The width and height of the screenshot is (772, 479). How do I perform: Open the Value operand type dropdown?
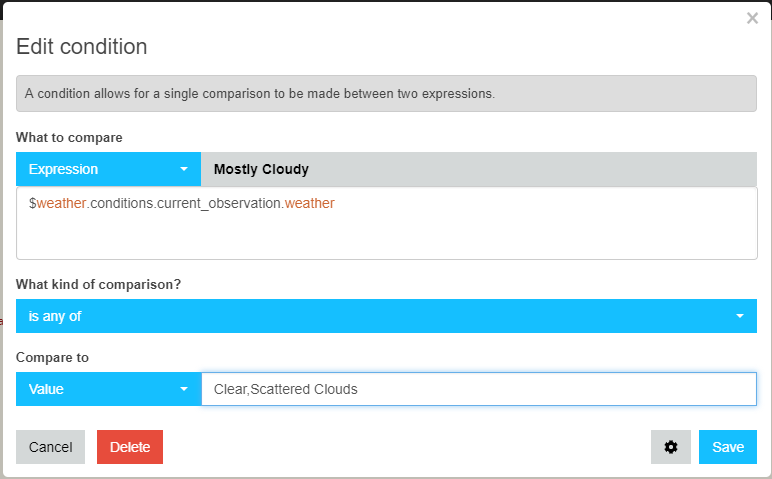click(108, 389)
